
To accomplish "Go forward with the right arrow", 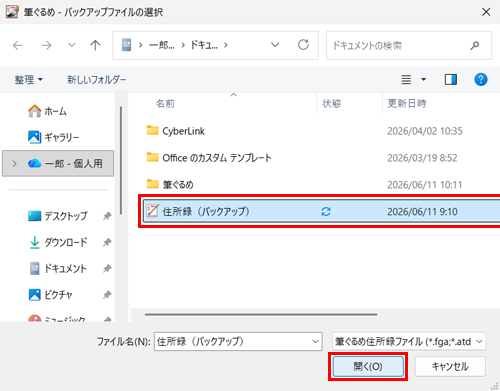I will (46, 45).
